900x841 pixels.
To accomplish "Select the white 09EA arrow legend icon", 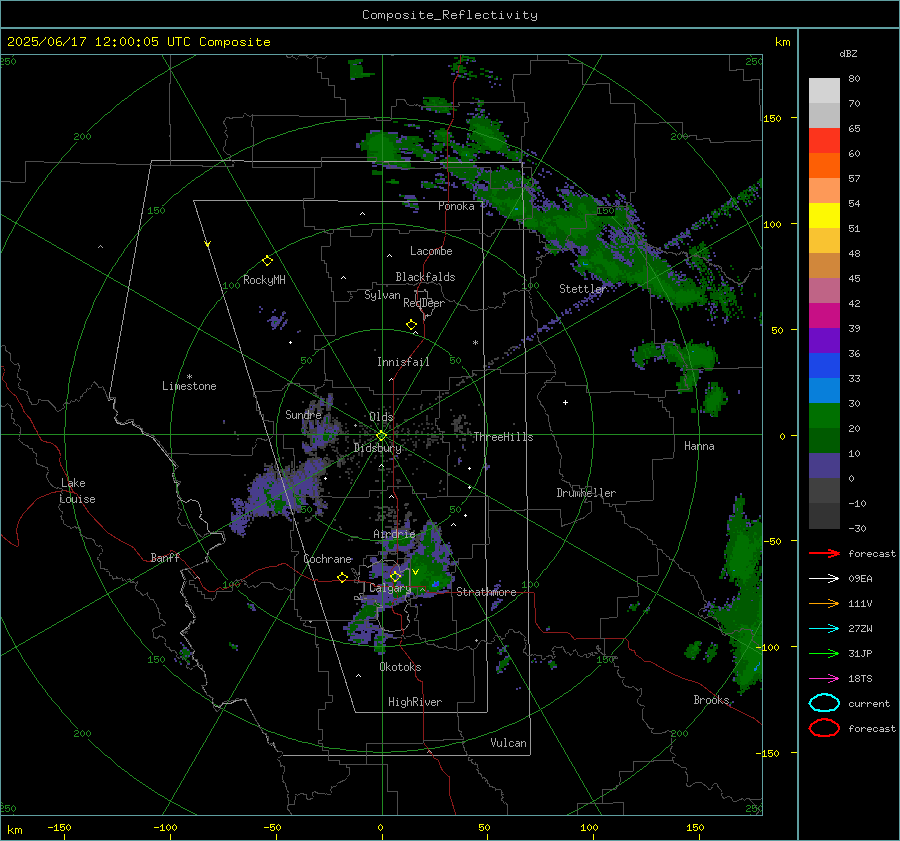I will [824, 579].
